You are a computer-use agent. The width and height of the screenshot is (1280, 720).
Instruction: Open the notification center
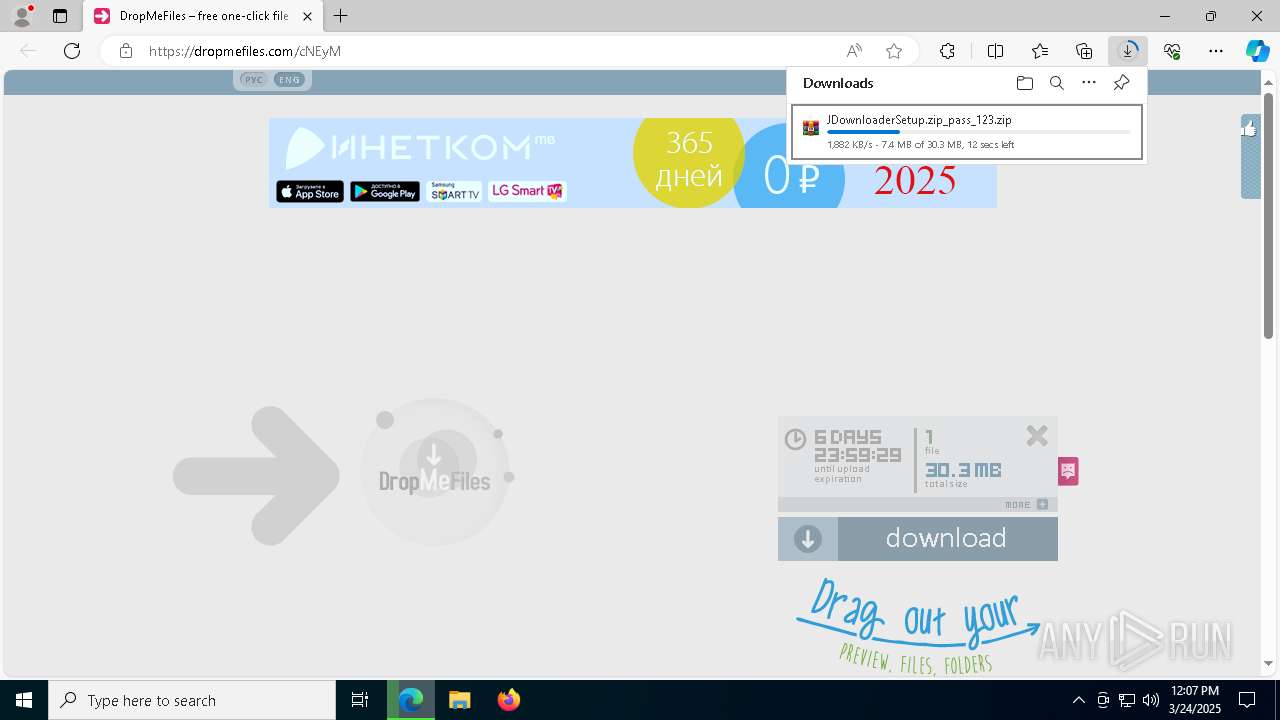[1248, 700]
